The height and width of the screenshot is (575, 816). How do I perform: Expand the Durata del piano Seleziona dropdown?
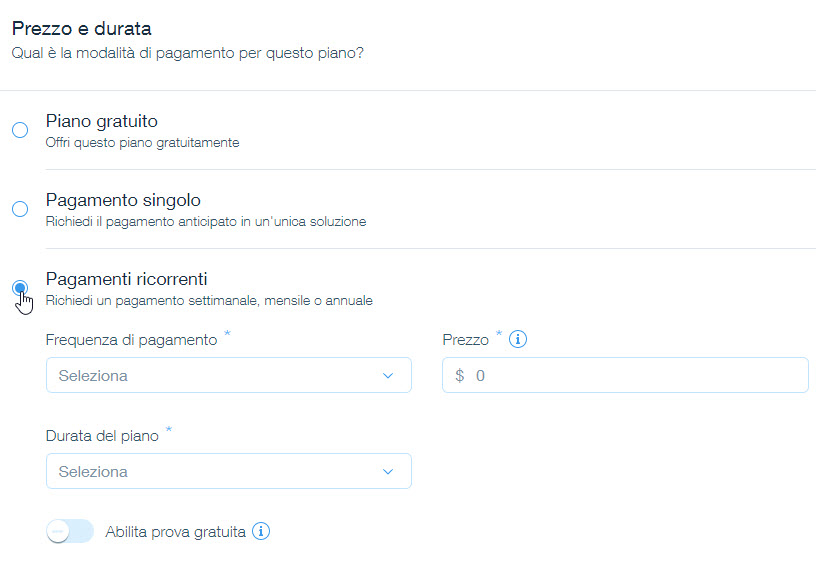(228, 472)
